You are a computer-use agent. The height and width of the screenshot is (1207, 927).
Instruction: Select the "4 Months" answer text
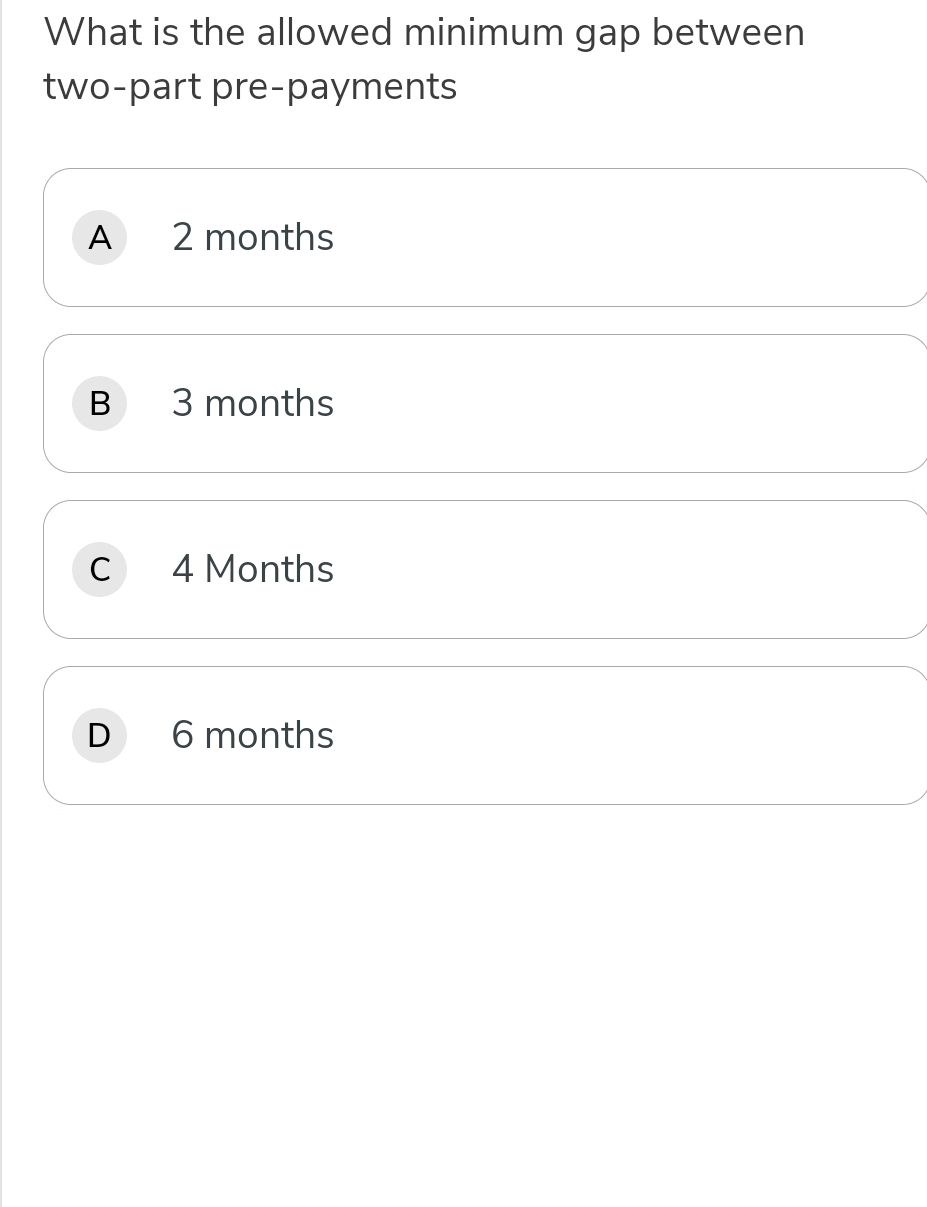(253, 570)
